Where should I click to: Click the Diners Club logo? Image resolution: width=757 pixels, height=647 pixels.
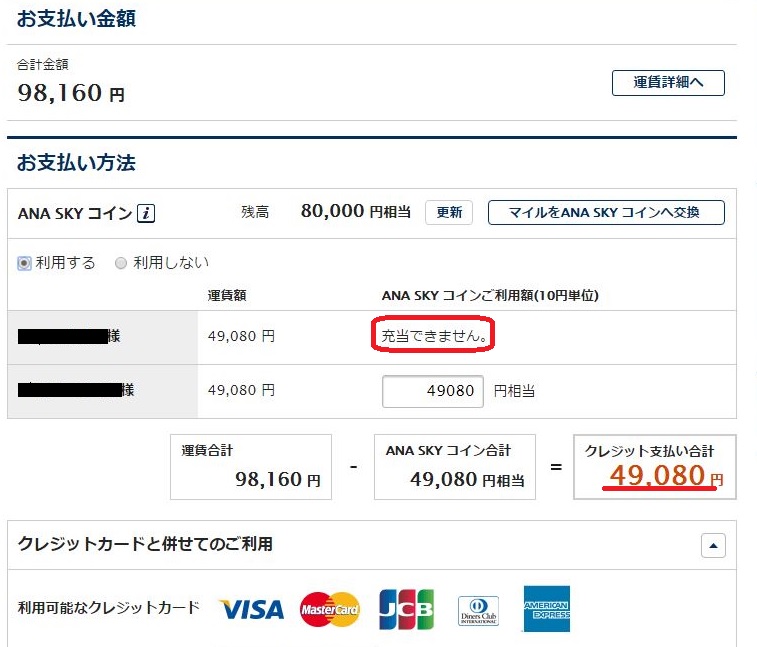pos(478,611)
